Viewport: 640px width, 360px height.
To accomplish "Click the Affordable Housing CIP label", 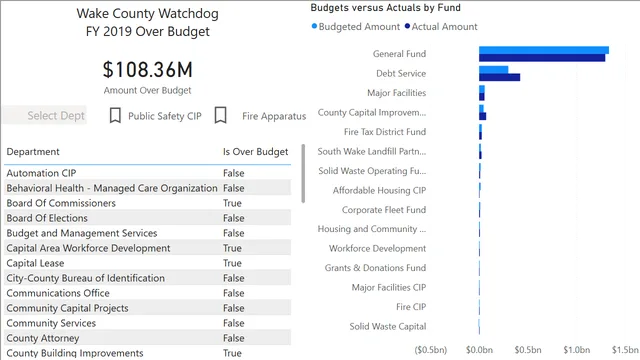I will (379, 191).
